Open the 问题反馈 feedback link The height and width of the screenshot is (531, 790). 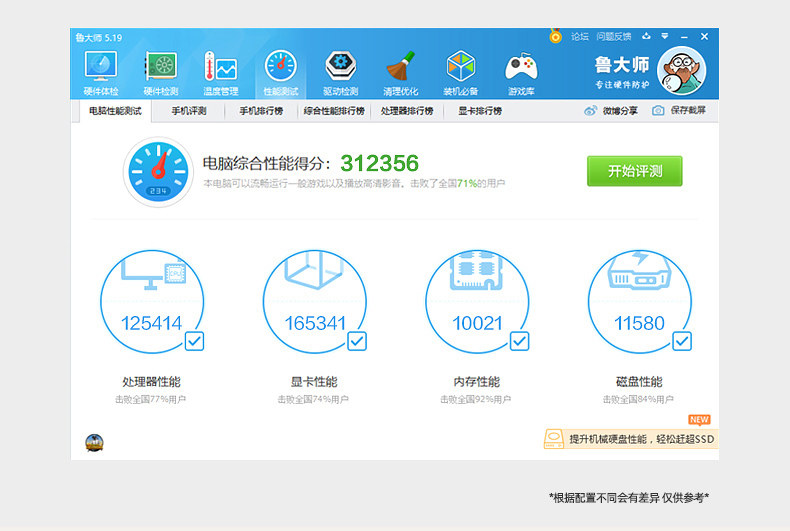point(614,36)
